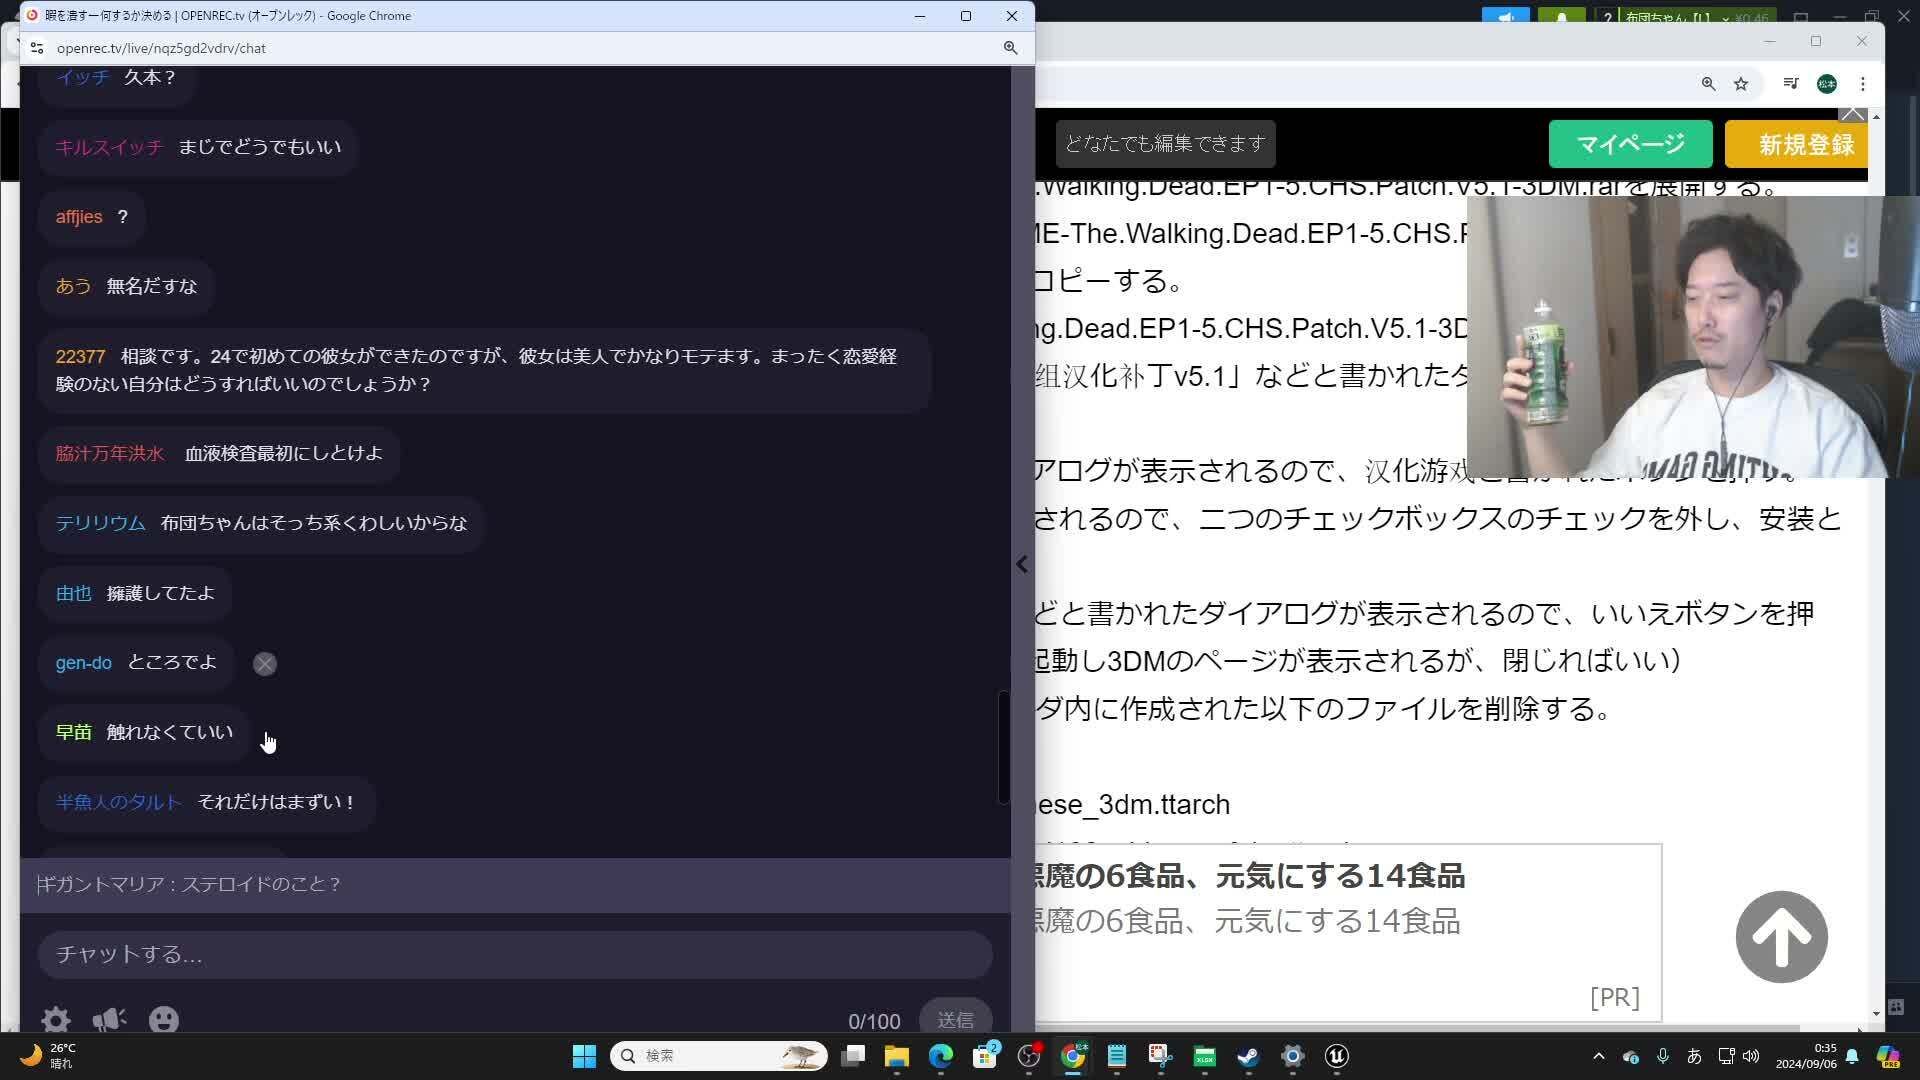The image size is (1920, 1080).
Task: Click the zoom magnifier icon in chat window address bar
Action: click(x=1010, y=48)
